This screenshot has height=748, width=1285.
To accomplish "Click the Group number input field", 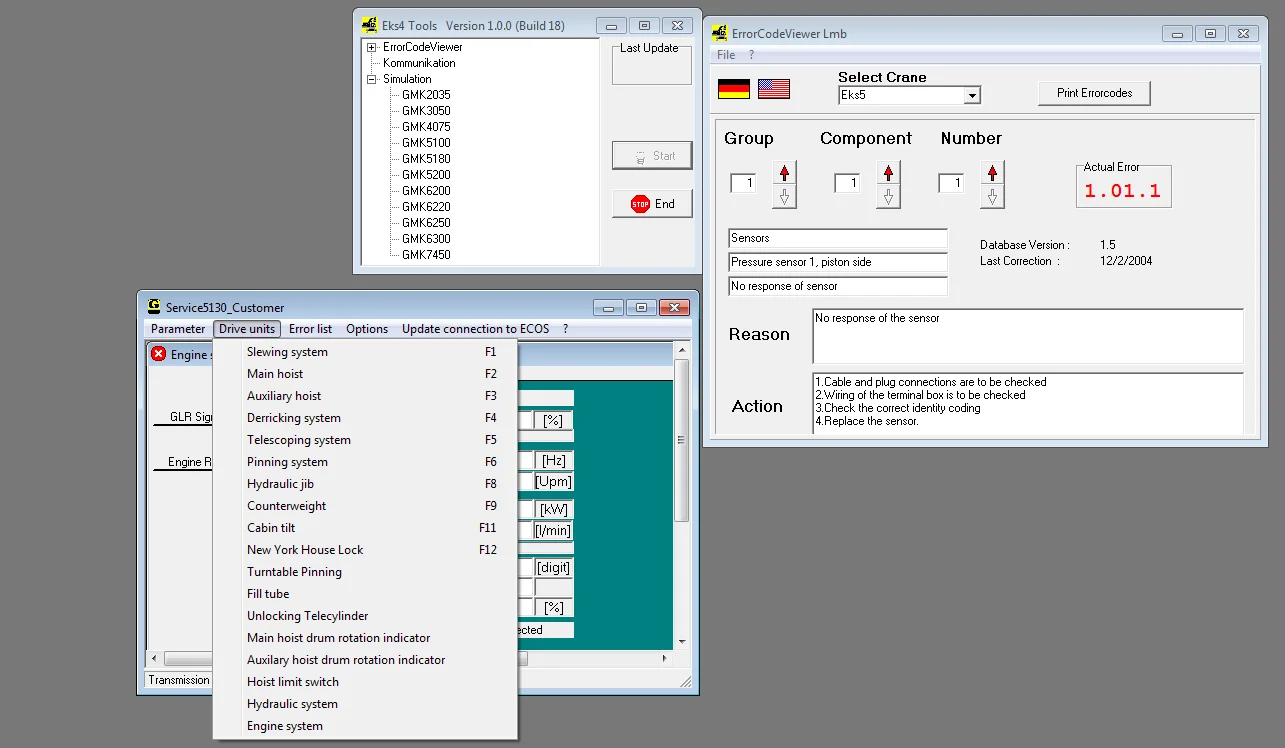I will (x=743, y=183).
